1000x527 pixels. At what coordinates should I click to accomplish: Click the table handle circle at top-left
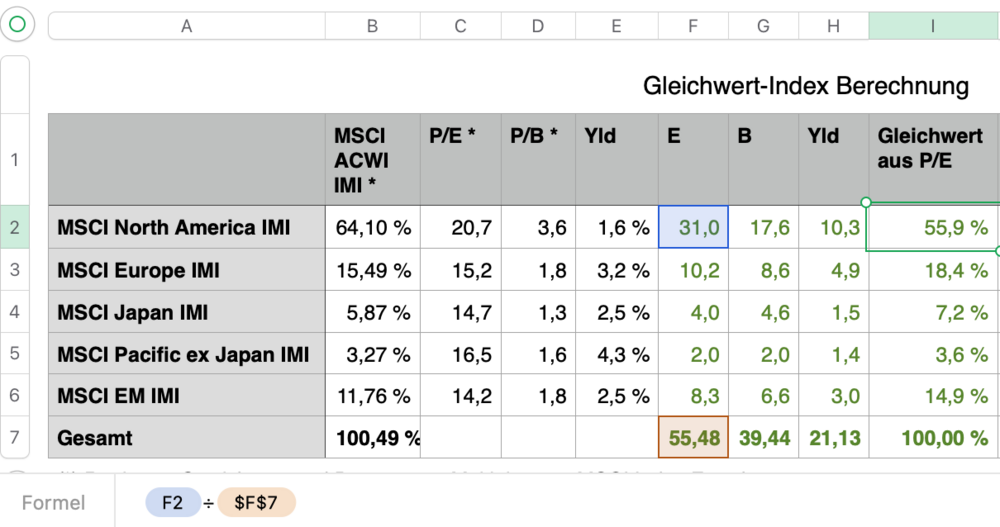(x=17, y=25)
